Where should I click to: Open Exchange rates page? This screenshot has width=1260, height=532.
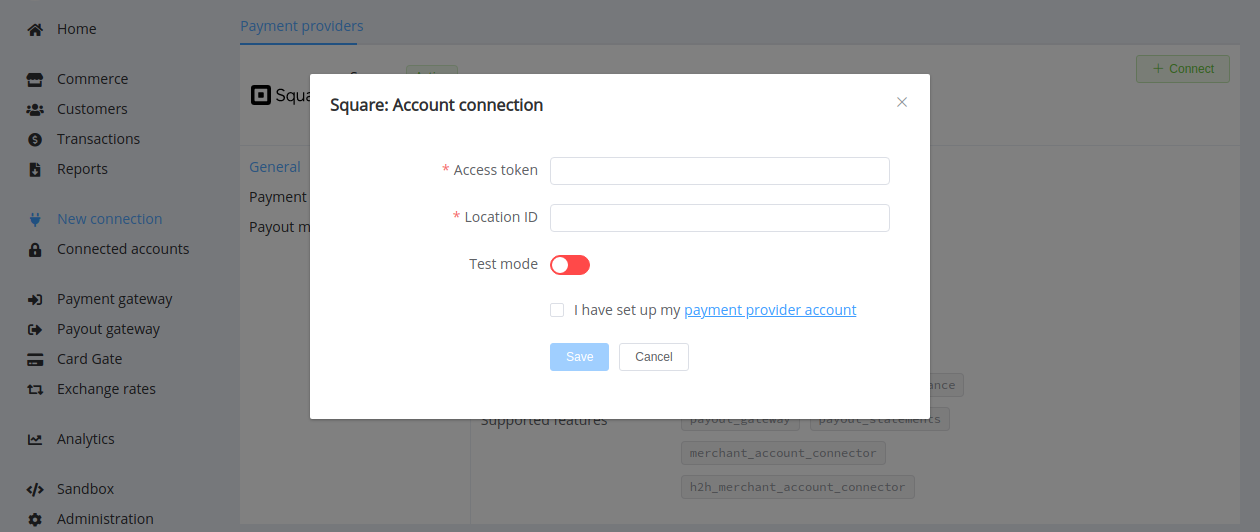point(106,389)
